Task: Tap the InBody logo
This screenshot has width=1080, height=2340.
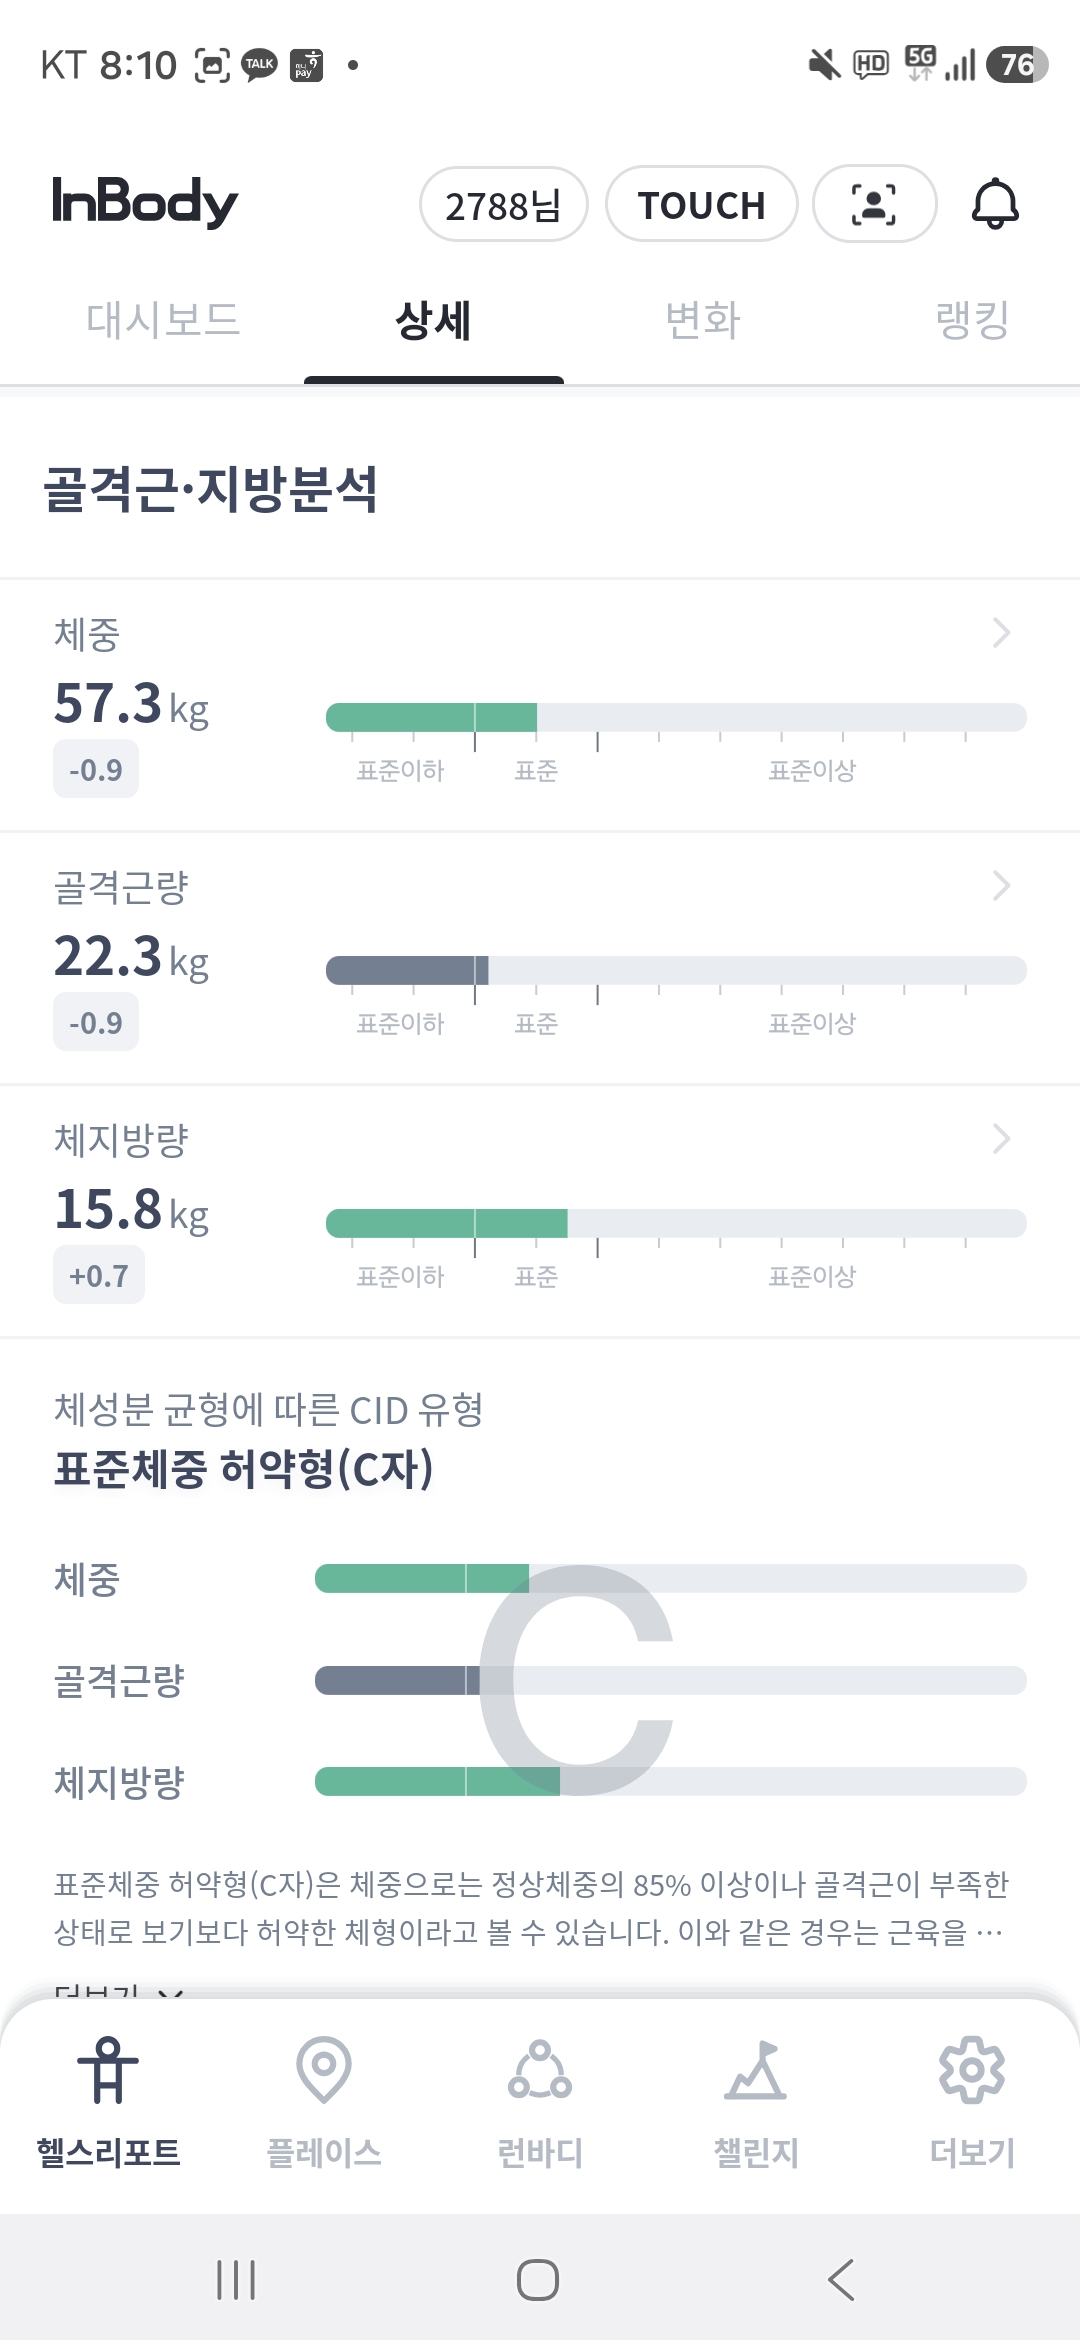Action: pyautogui.click(x=145, y=202)
